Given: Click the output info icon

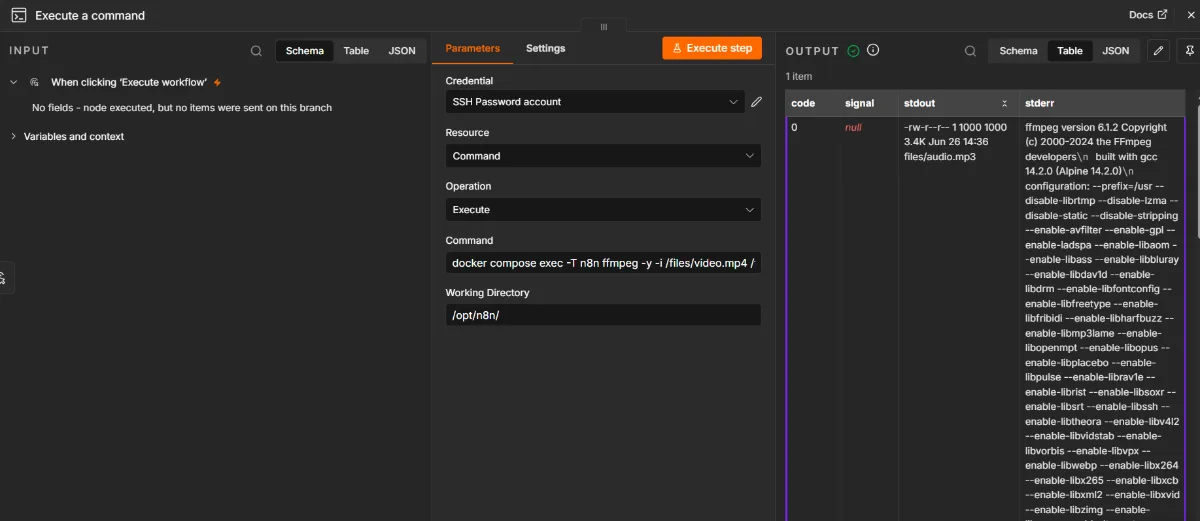Looking at the screenshot, I should [x=873, y=51].
